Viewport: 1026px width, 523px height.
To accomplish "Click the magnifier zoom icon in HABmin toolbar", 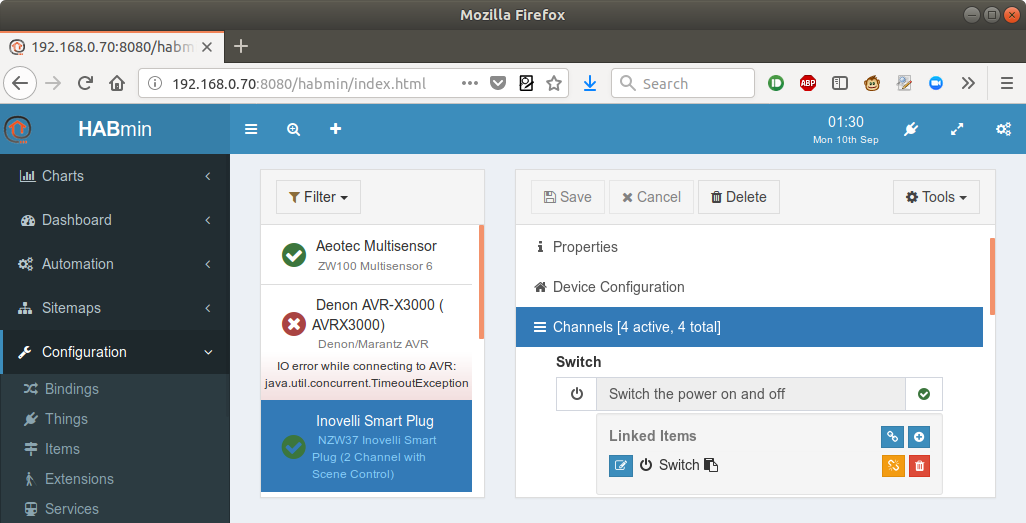I will (x=293, y=130).
